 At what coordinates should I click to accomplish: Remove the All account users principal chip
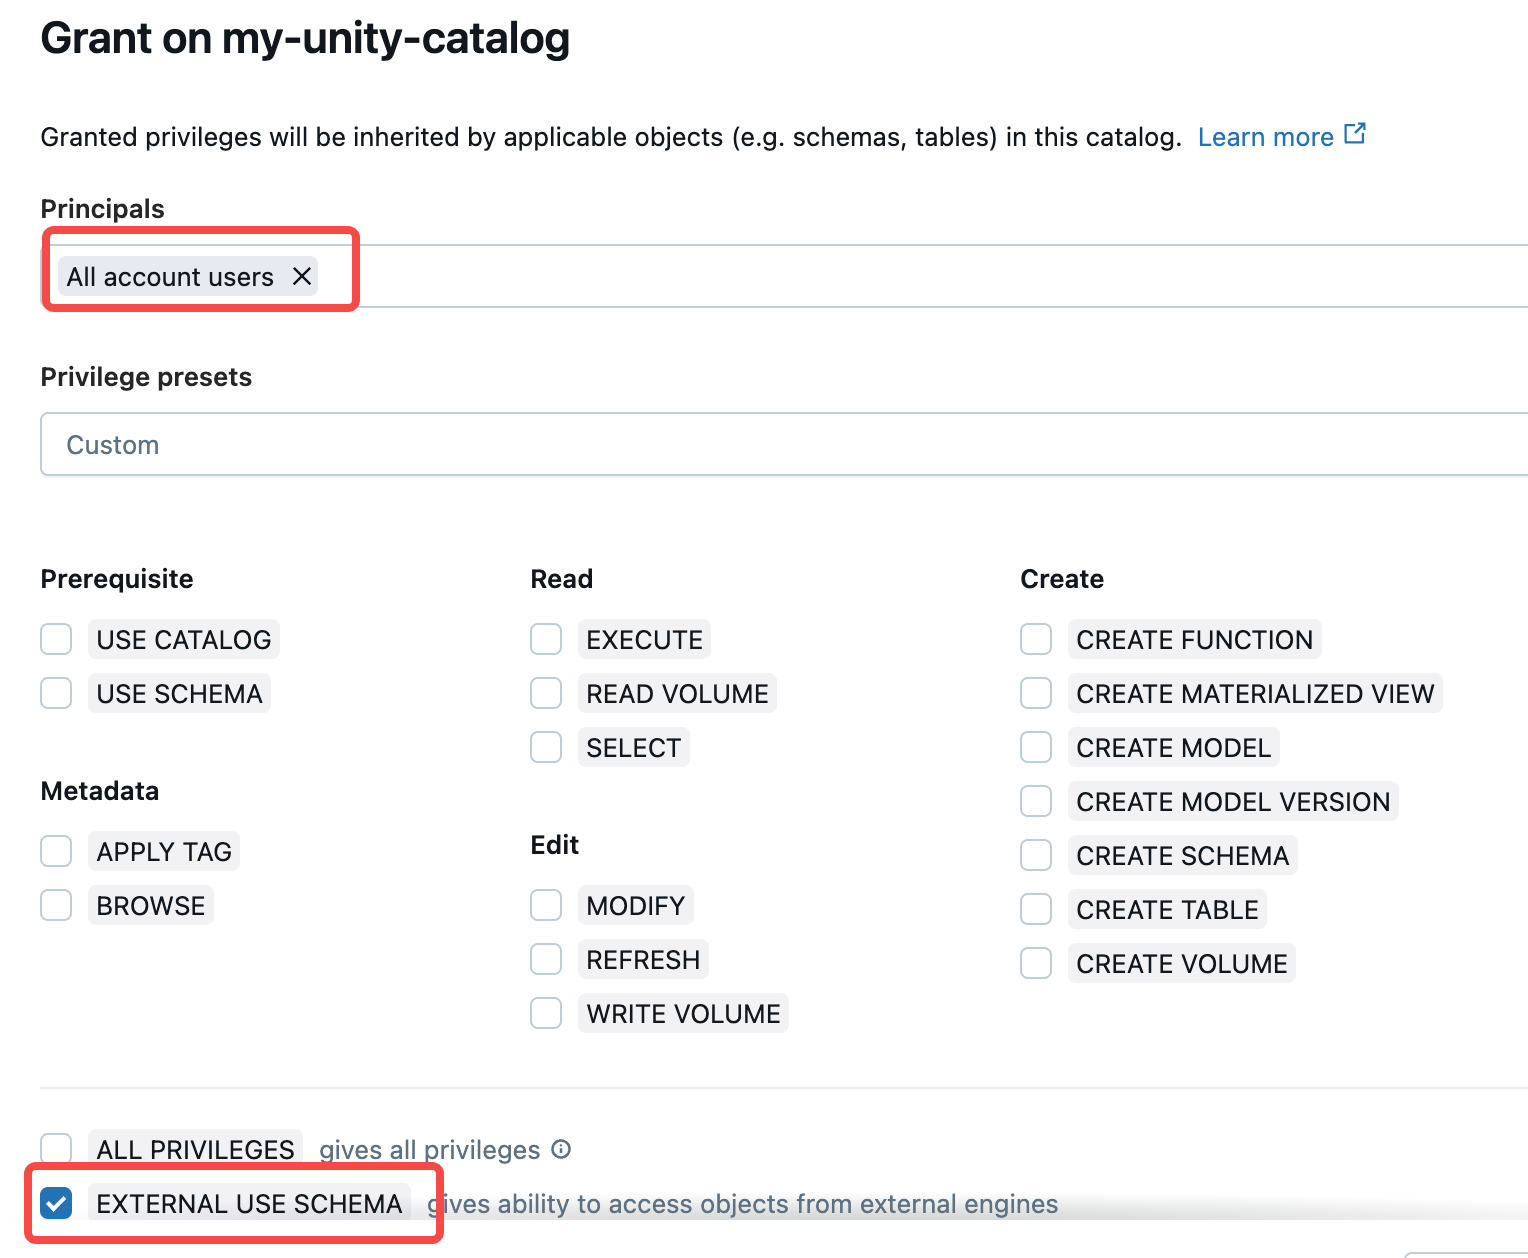coord(301,276)
